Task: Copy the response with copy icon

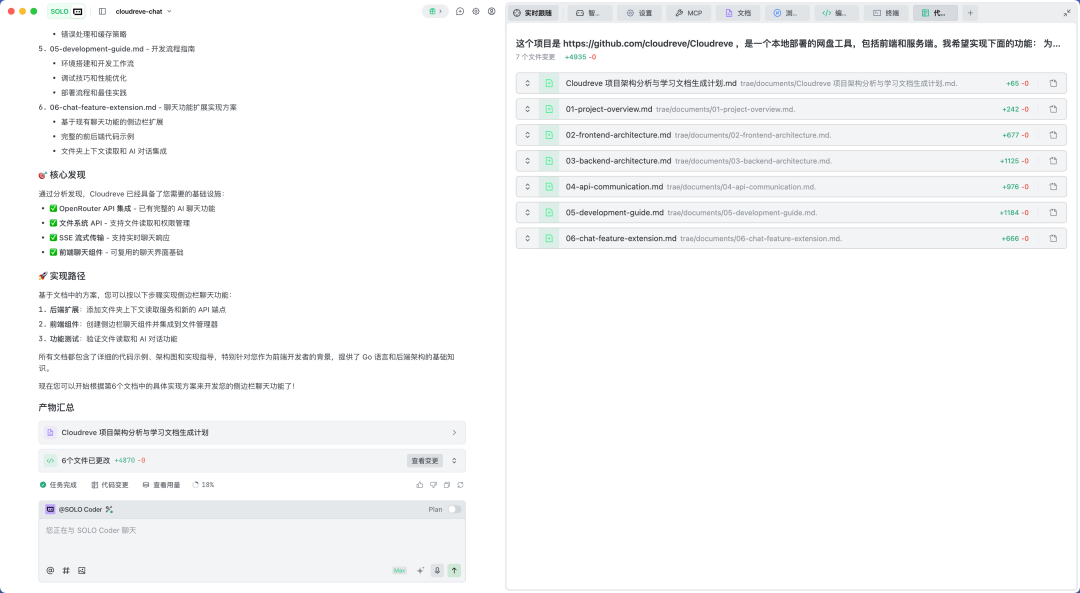Action: pyautogui.click(x=447, y=485)
